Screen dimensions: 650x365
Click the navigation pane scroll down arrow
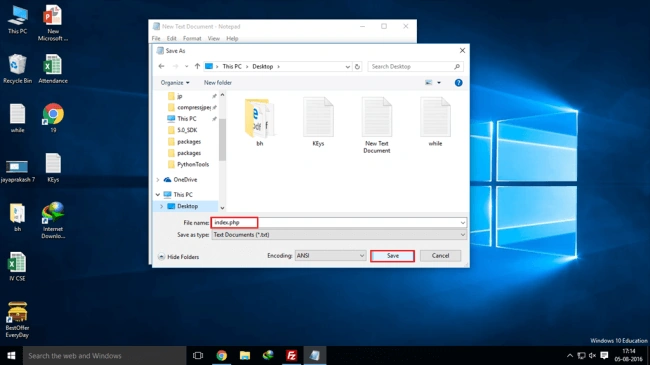click(x=223, y=208)
